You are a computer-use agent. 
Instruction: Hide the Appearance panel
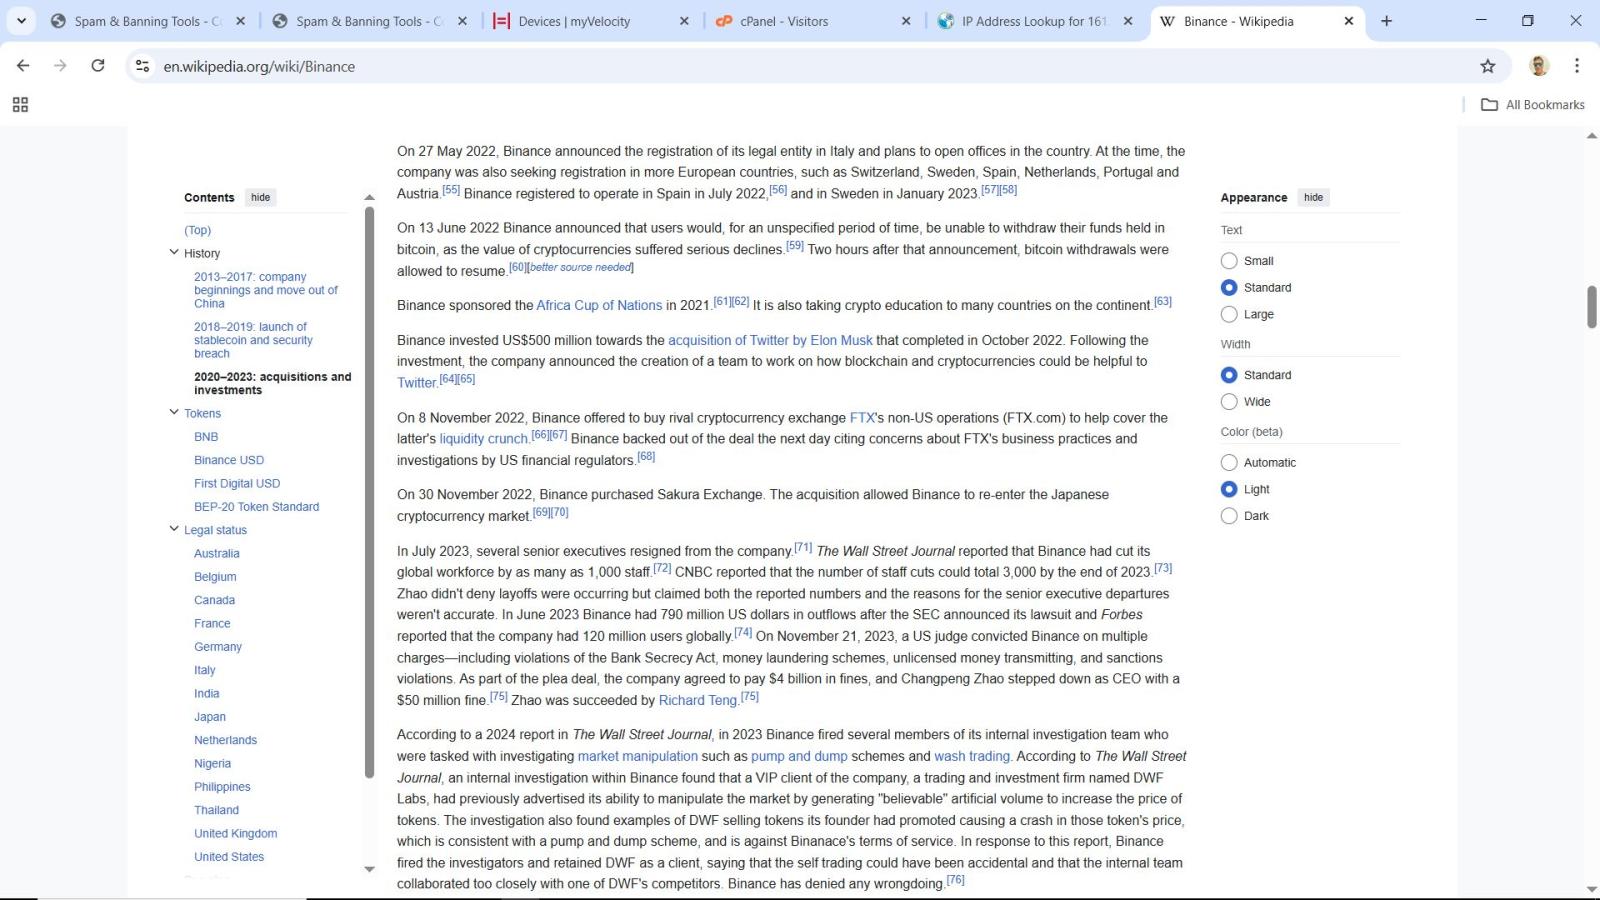click(1313, 198)
